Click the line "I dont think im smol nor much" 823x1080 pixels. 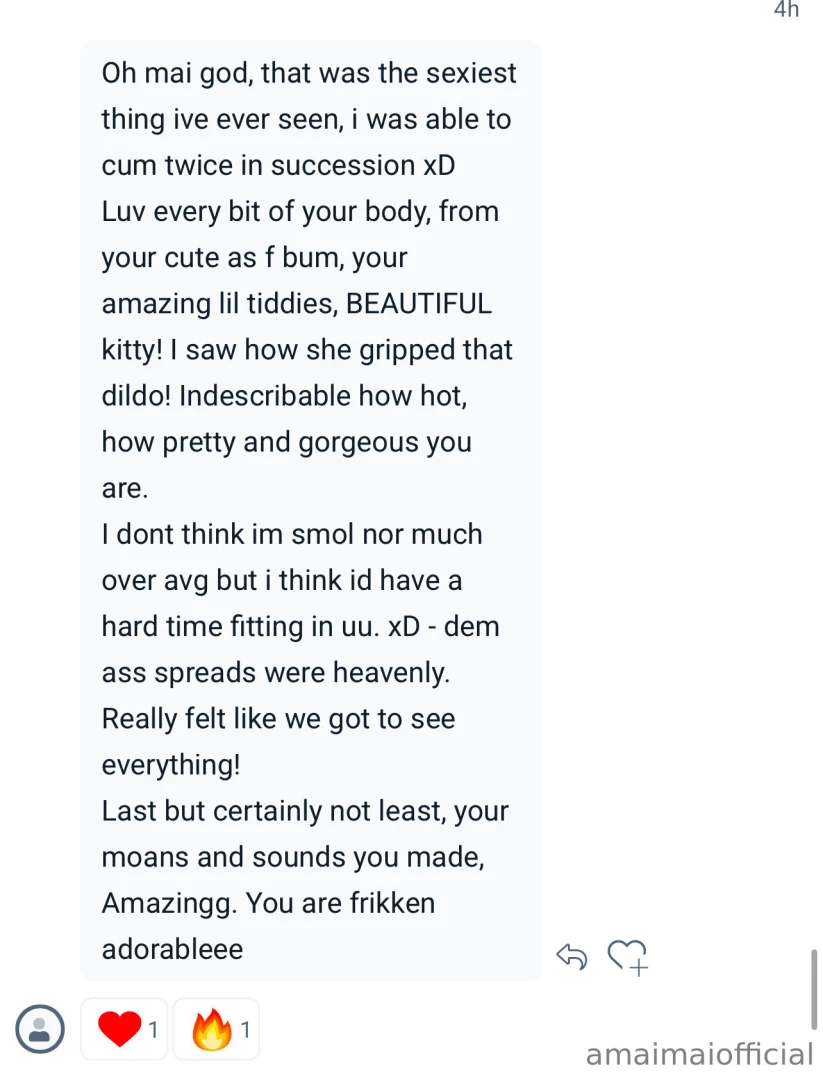pyautogui.click(x=292, y=534)
